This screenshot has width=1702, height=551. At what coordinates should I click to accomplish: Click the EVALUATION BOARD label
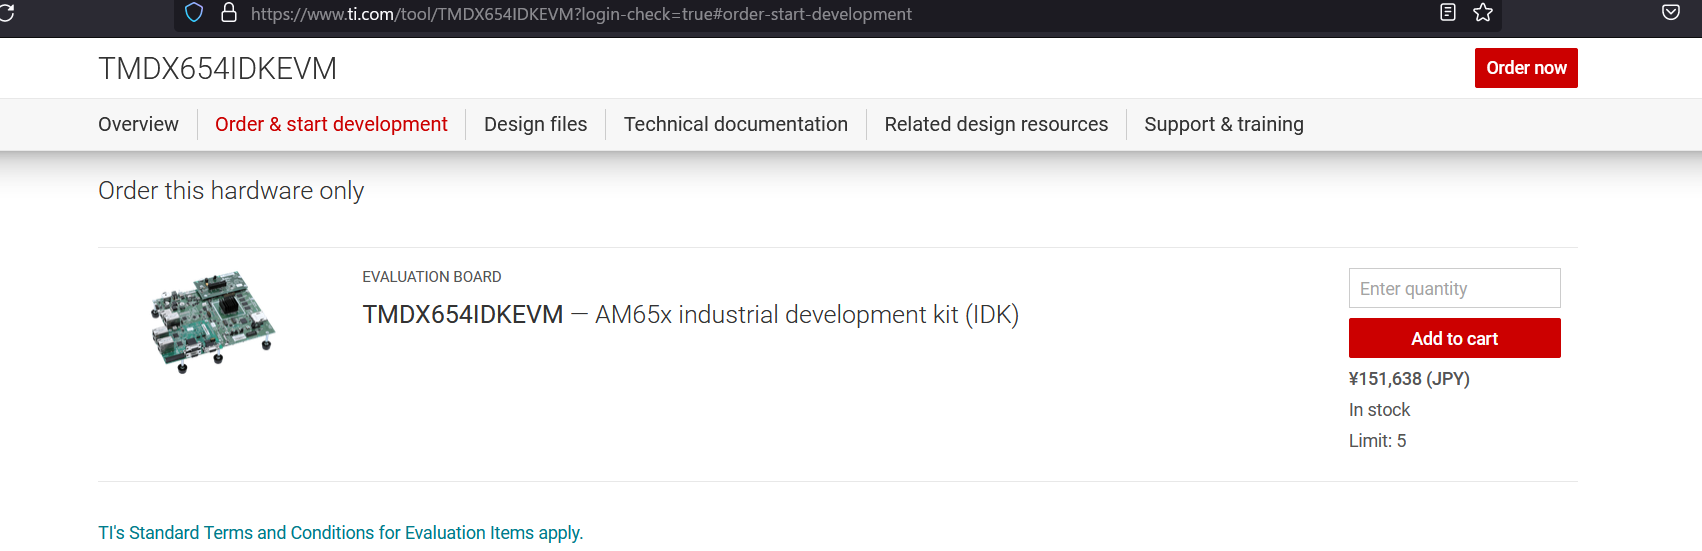point(432,277)
